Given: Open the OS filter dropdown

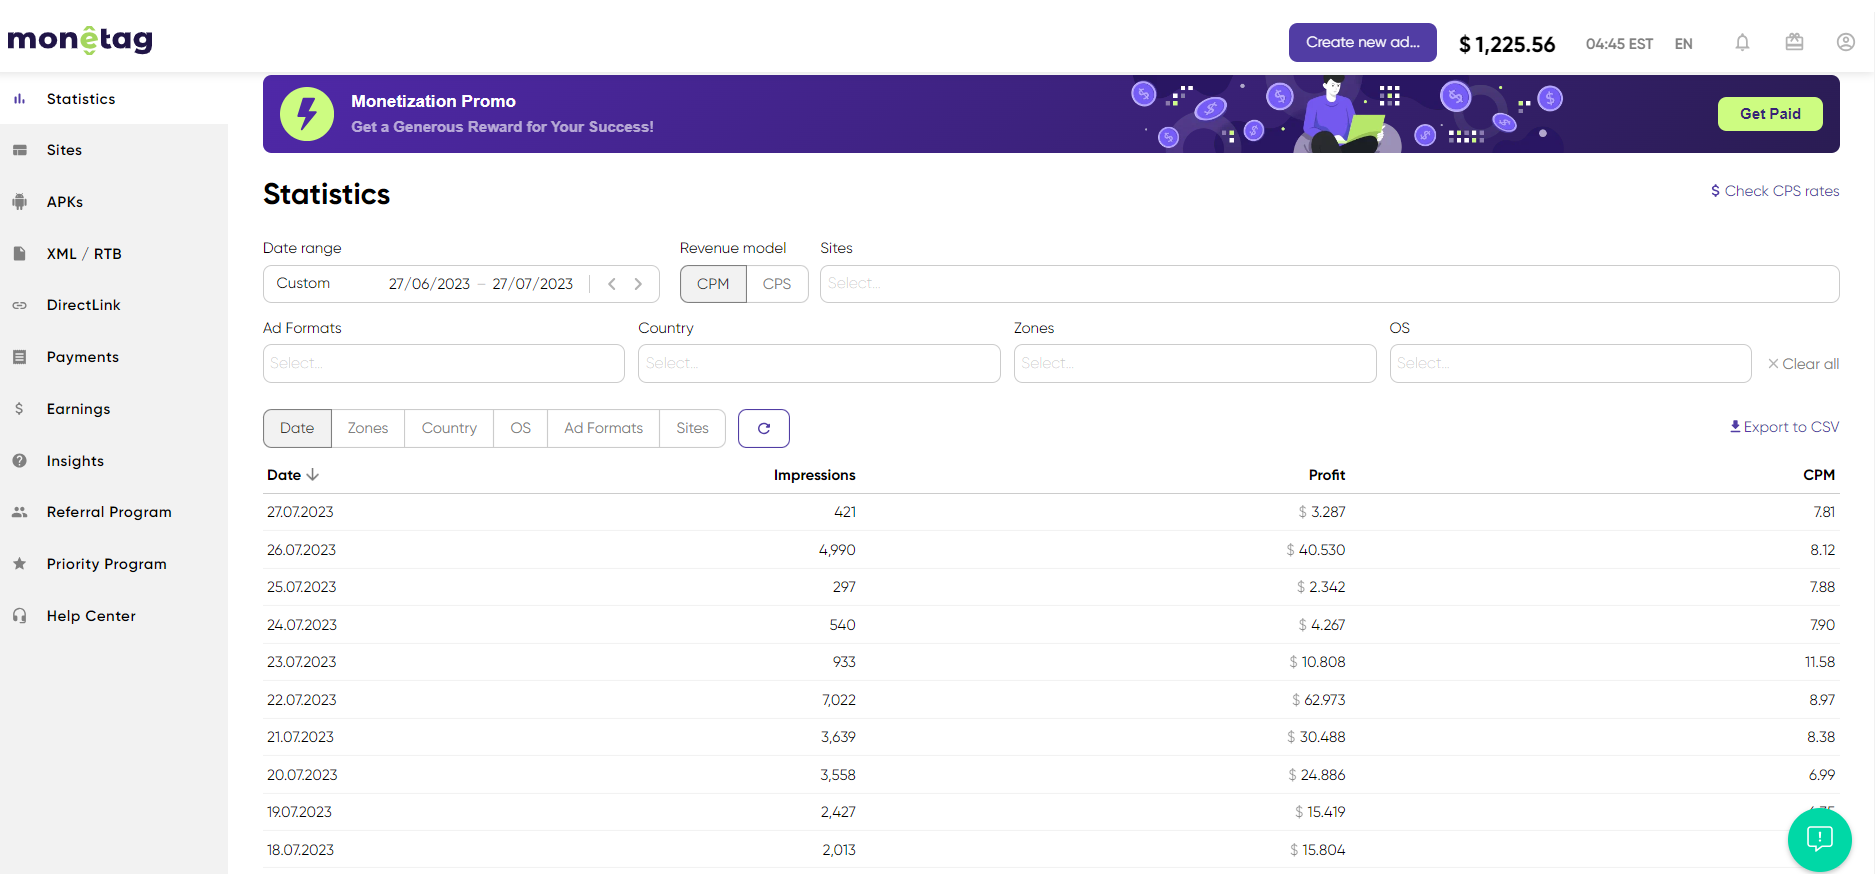Looking at the screenshot, I should (1569, 363).
